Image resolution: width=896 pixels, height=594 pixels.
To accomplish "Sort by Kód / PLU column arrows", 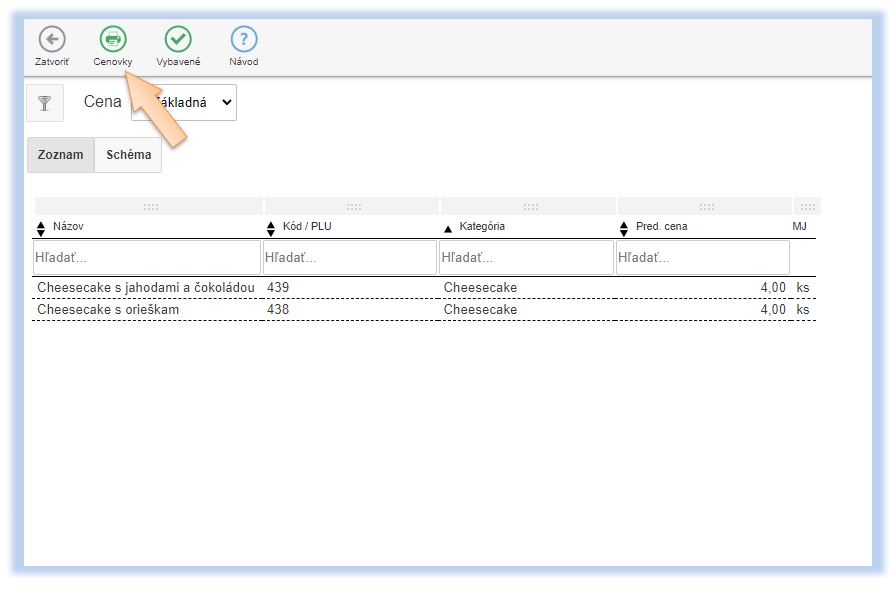I will 271,227.
